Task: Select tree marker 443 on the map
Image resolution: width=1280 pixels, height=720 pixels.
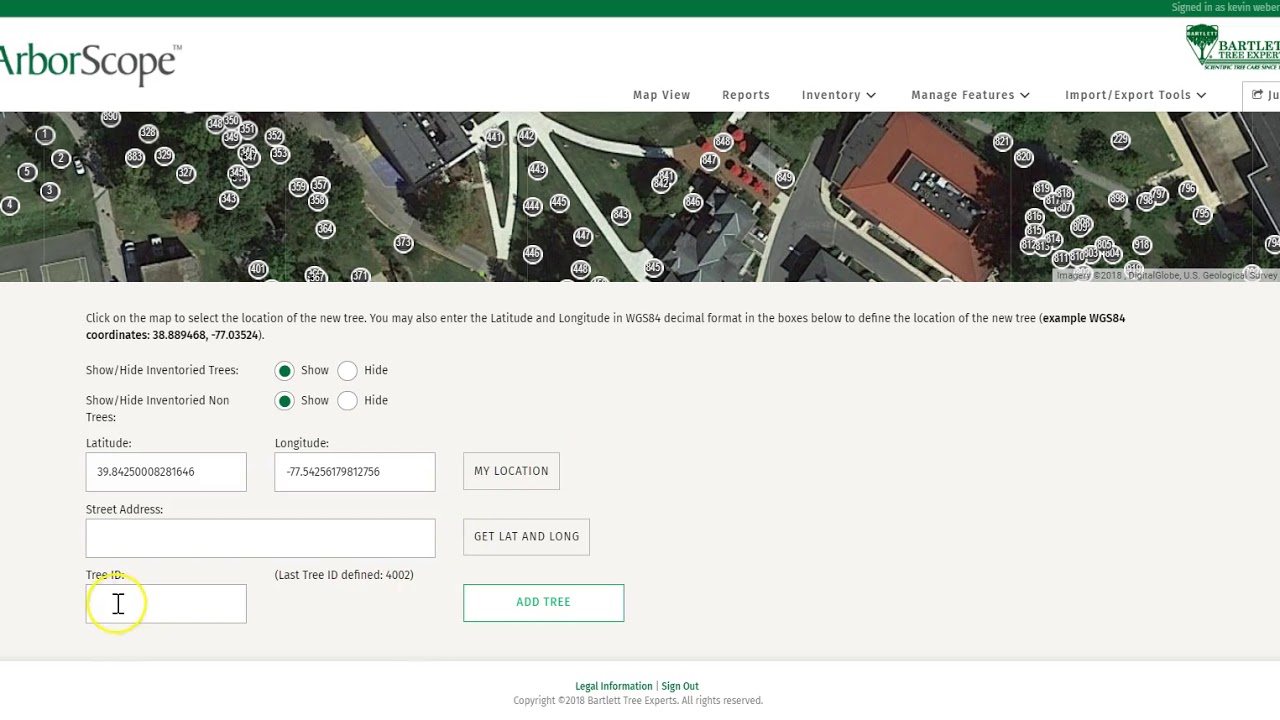Action: [x=537, y=169]
